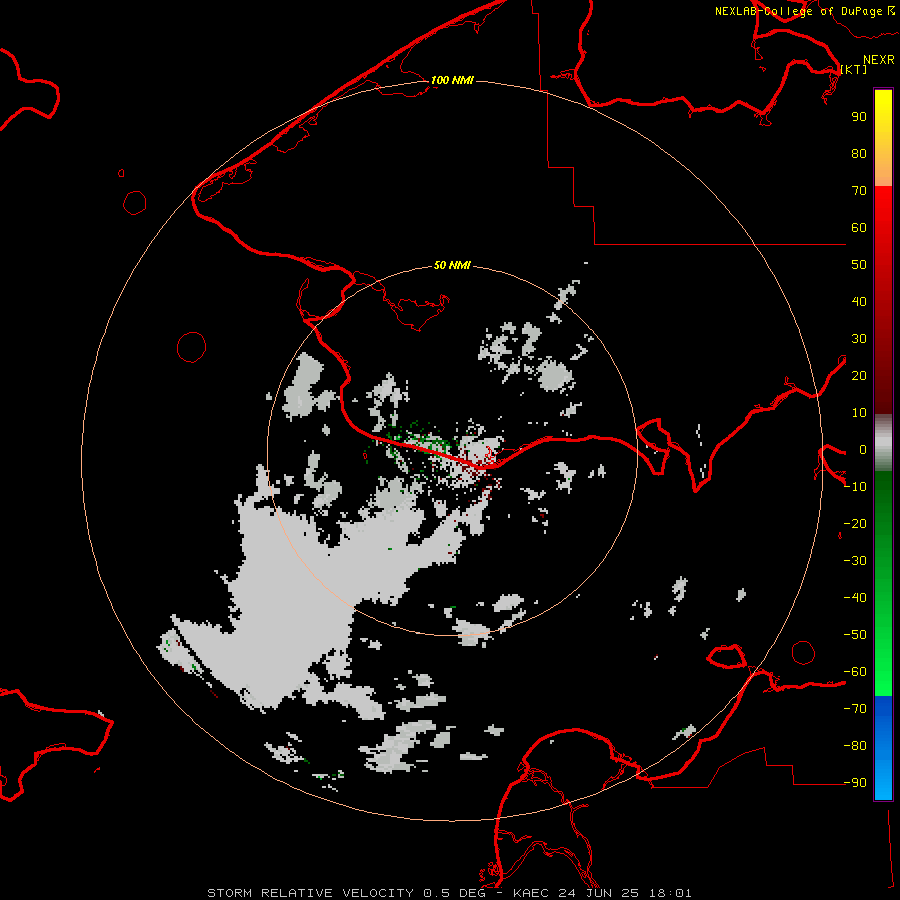Select the 0 value on velocity scale
900x900 pixels.
(863, 450)
